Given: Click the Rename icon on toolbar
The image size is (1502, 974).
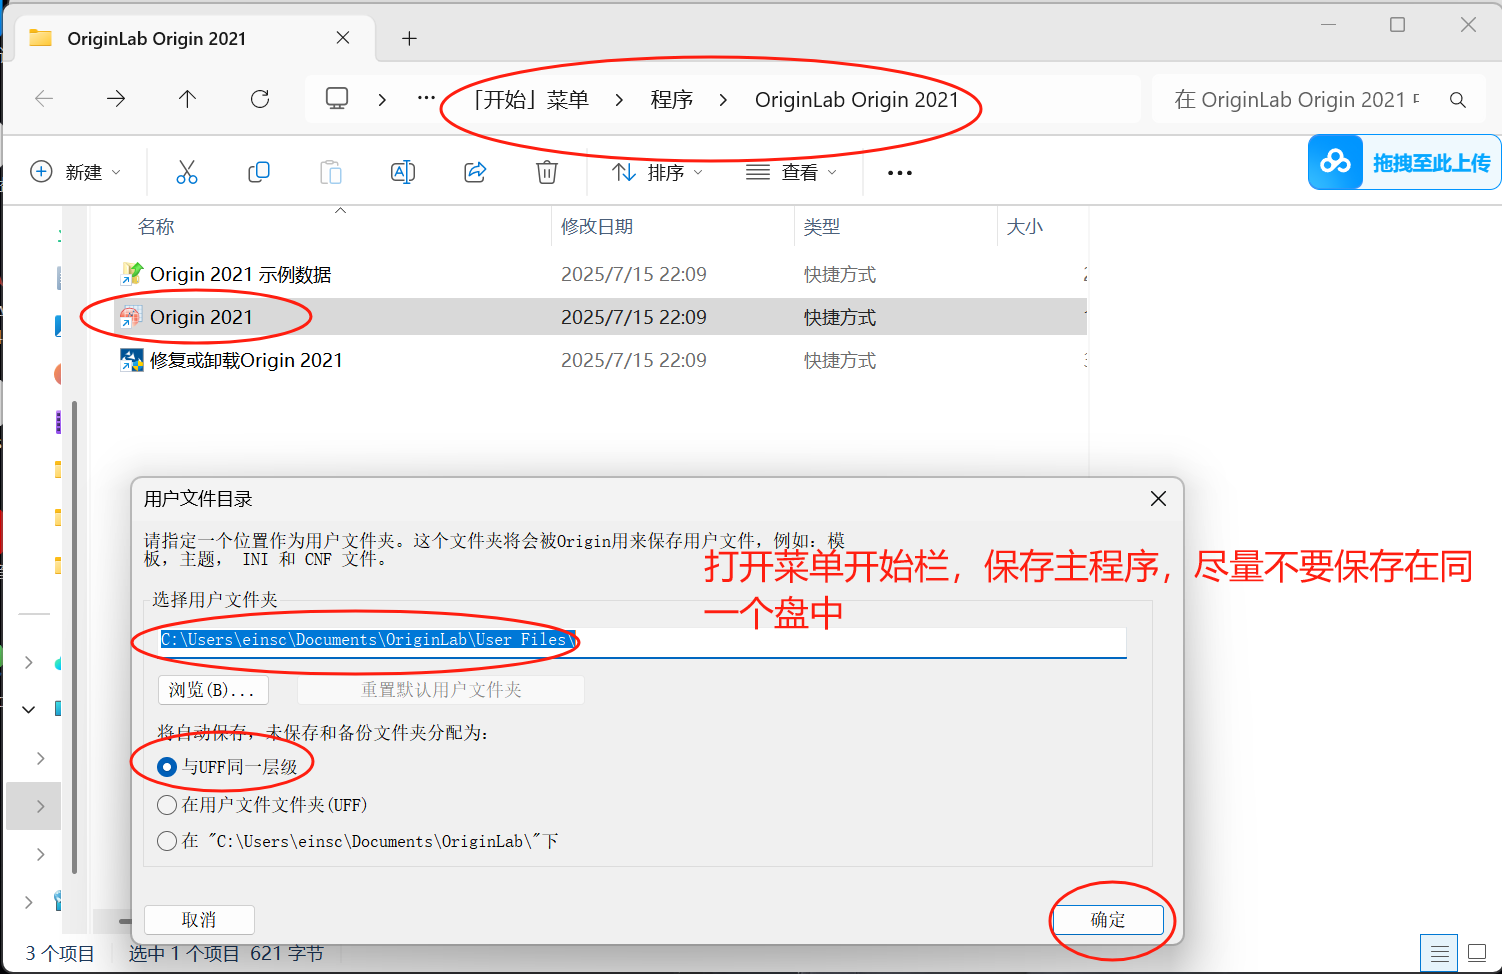Looking at the screenshot, I should coord(403,171).
